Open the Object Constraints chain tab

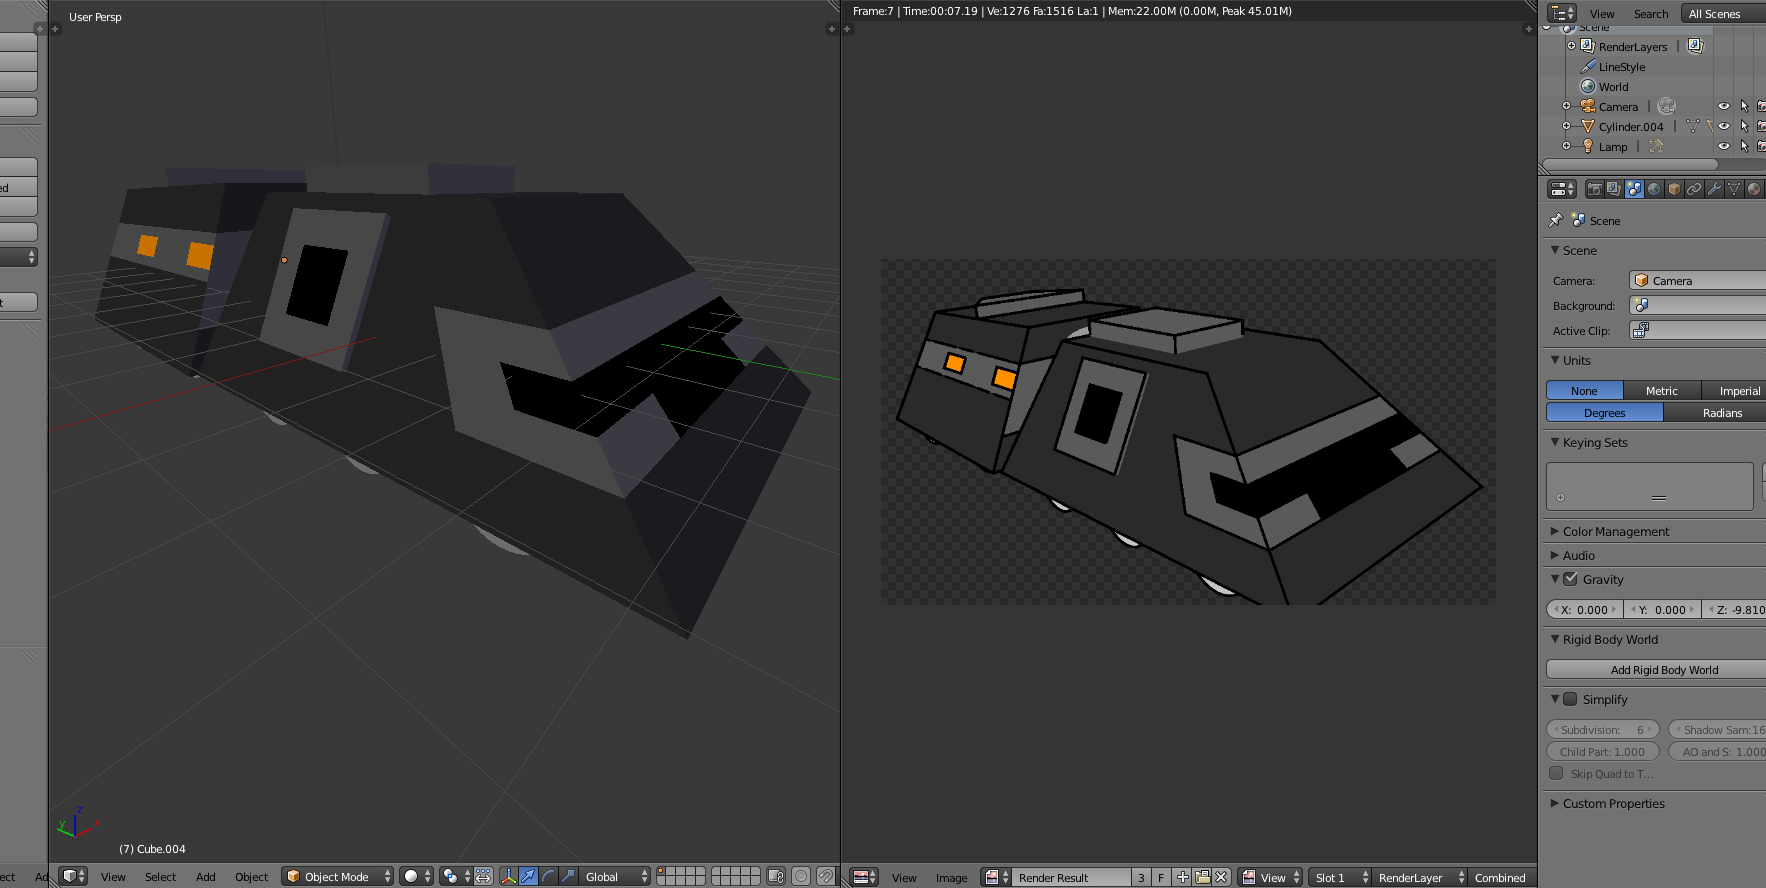point(1694,189)
